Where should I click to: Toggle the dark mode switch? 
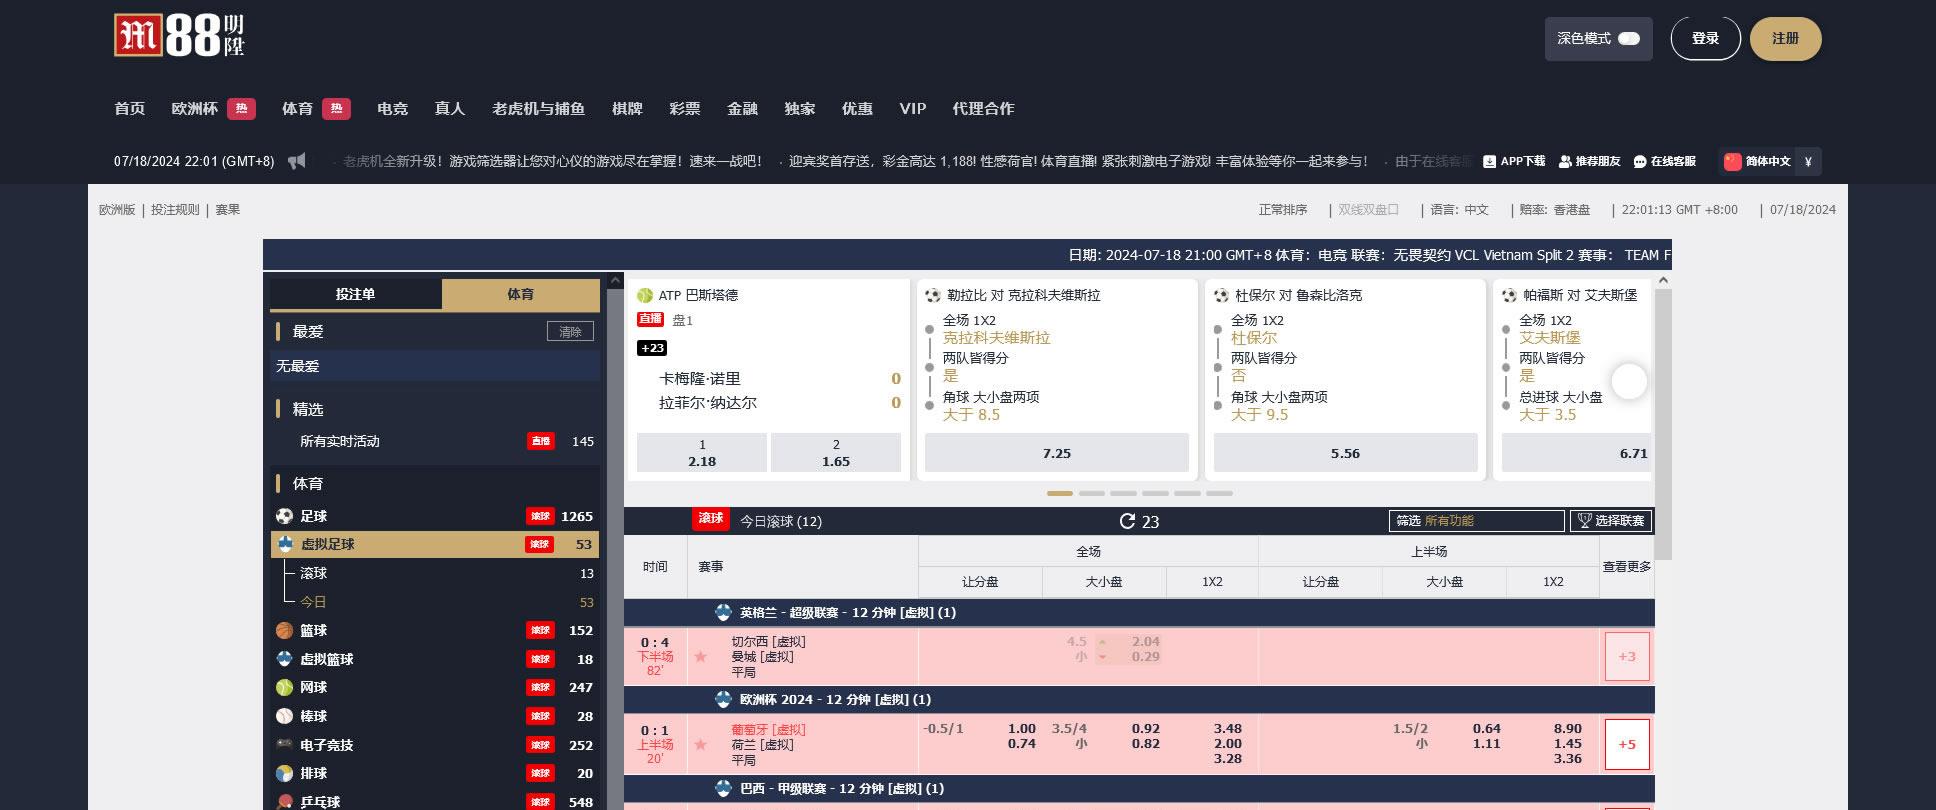click(x=1629, y=39)
